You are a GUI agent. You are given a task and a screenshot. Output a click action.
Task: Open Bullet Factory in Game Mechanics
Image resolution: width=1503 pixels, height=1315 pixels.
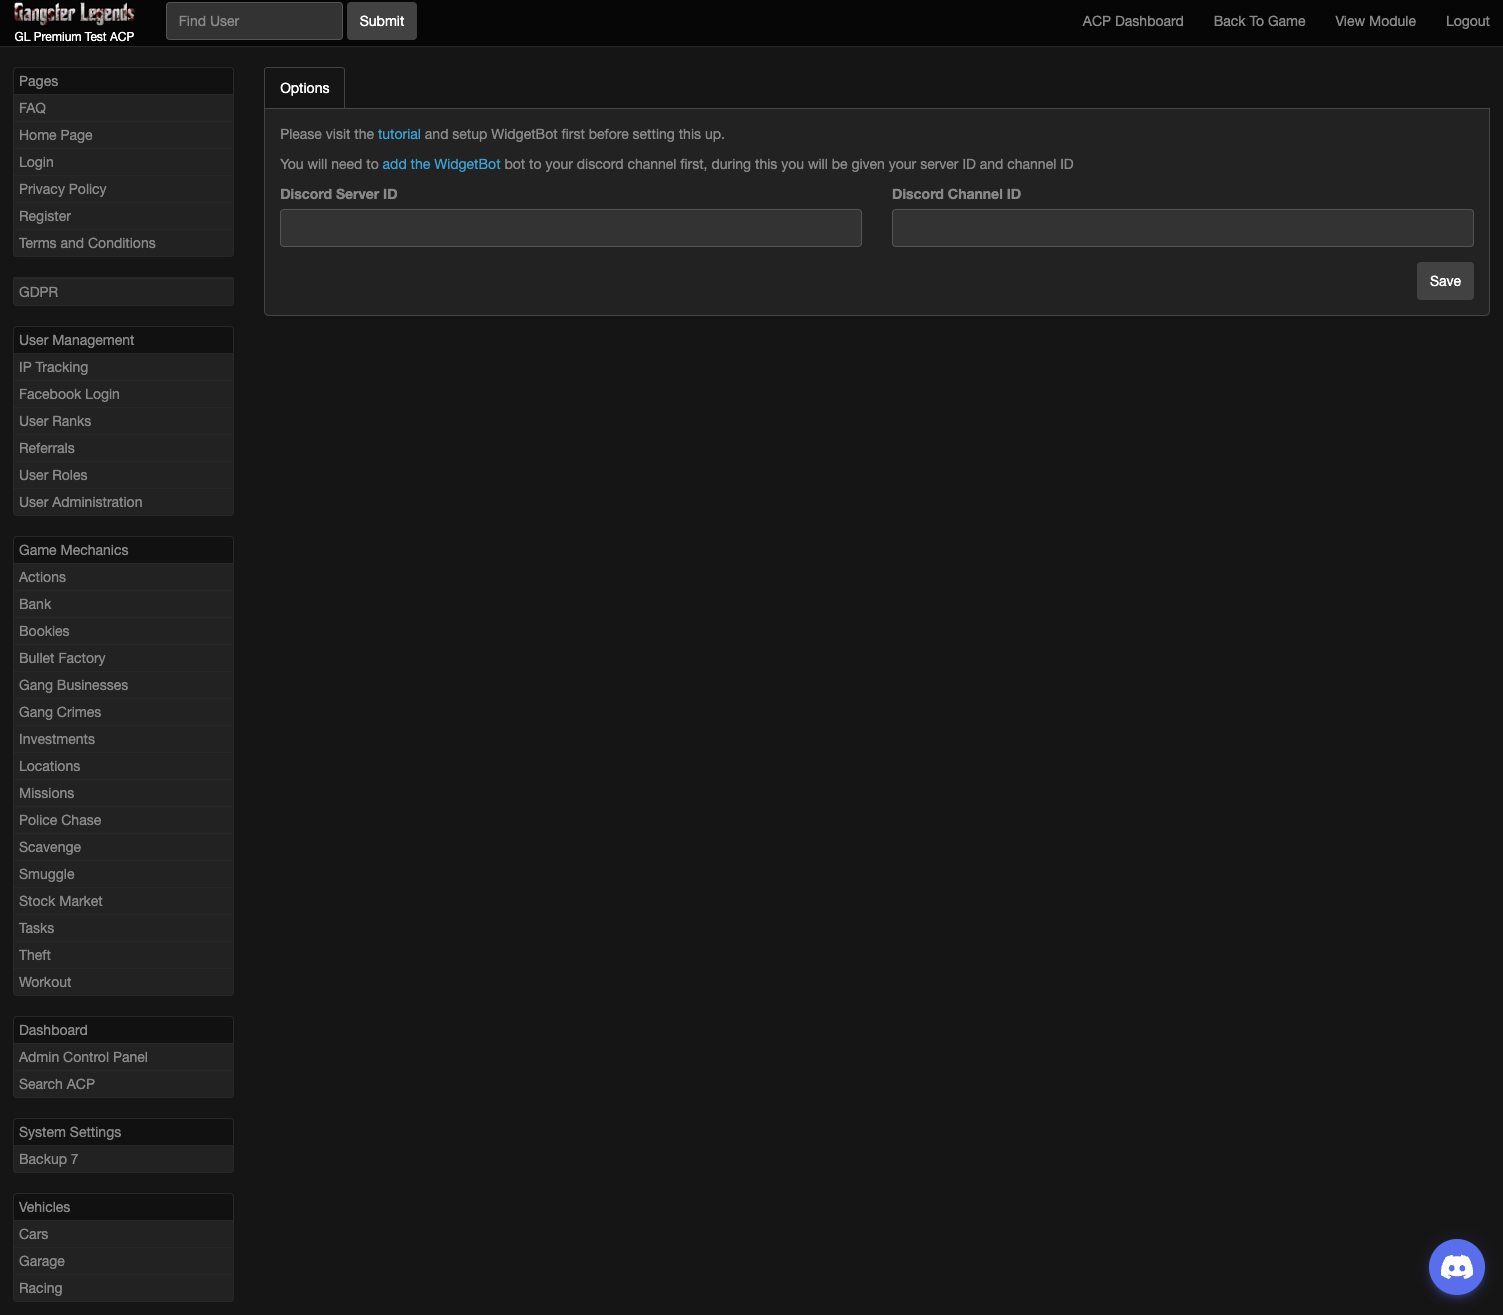pos(62,658)
